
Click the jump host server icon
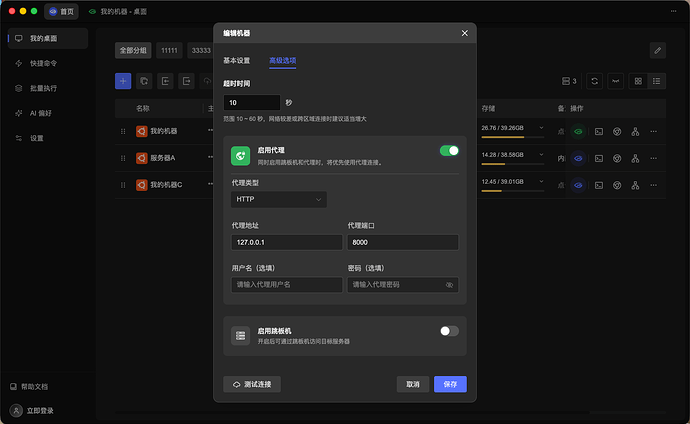241,336
